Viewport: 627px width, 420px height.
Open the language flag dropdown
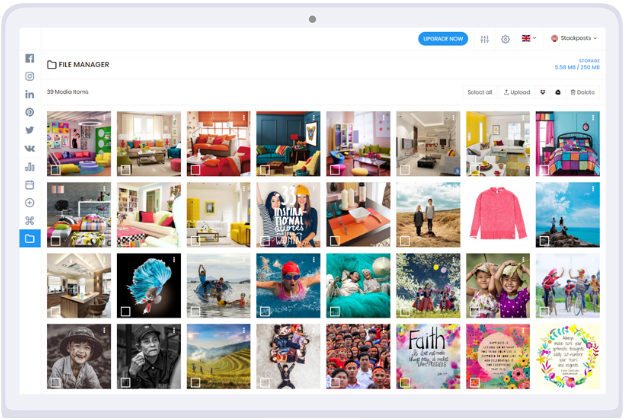click(x=529, y=38)
